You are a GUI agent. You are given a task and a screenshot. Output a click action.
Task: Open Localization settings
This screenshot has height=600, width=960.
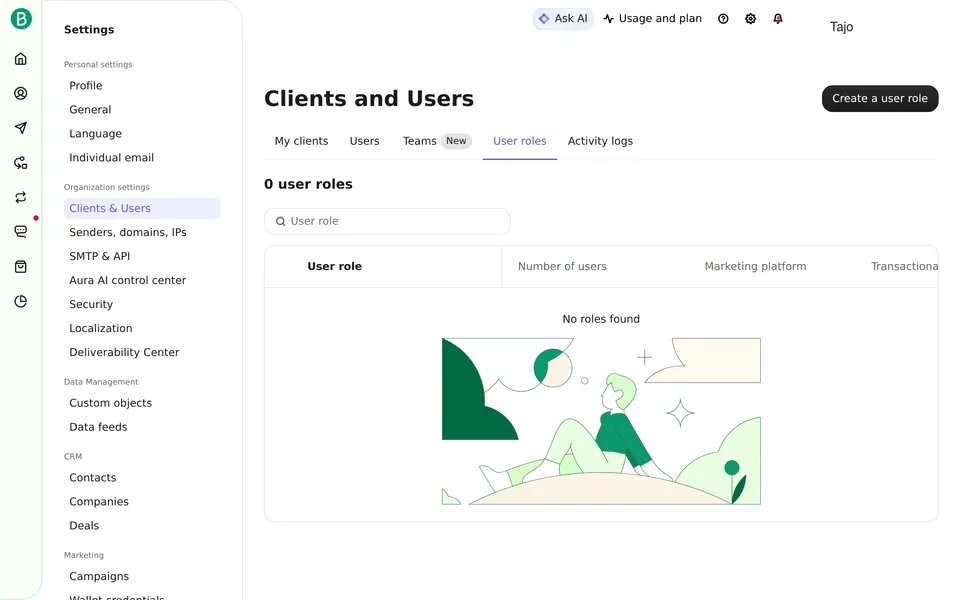pyautogui.click(x=100, y=328)
